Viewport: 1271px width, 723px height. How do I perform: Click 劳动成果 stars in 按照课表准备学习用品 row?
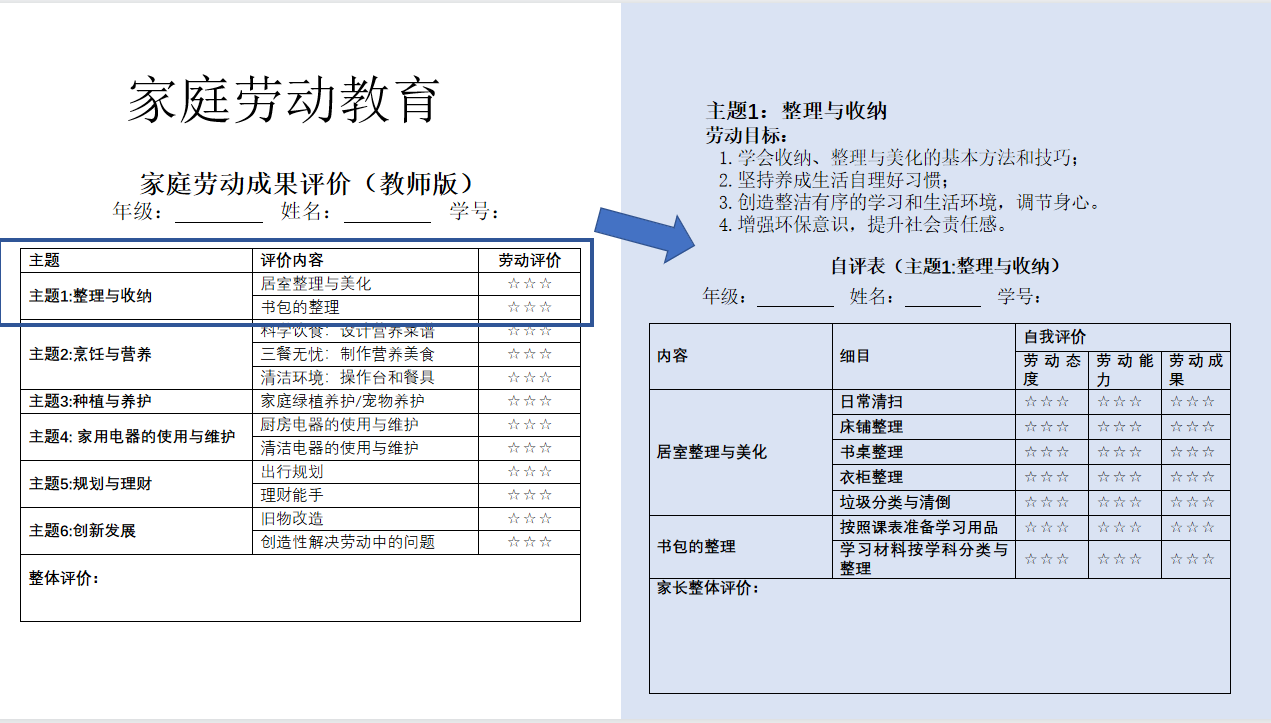coord(1193,527)
